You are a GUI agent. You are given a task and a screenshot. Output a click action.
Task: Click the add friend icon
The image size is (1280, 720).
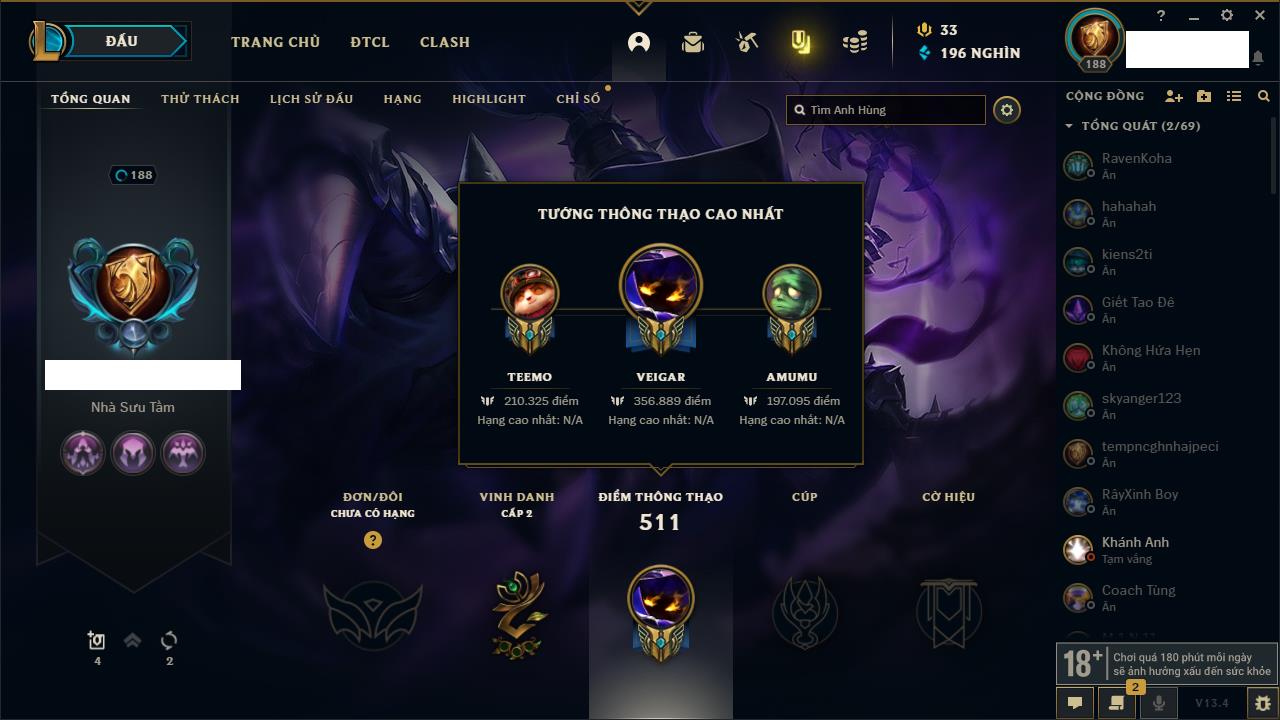click(1174, 96)
